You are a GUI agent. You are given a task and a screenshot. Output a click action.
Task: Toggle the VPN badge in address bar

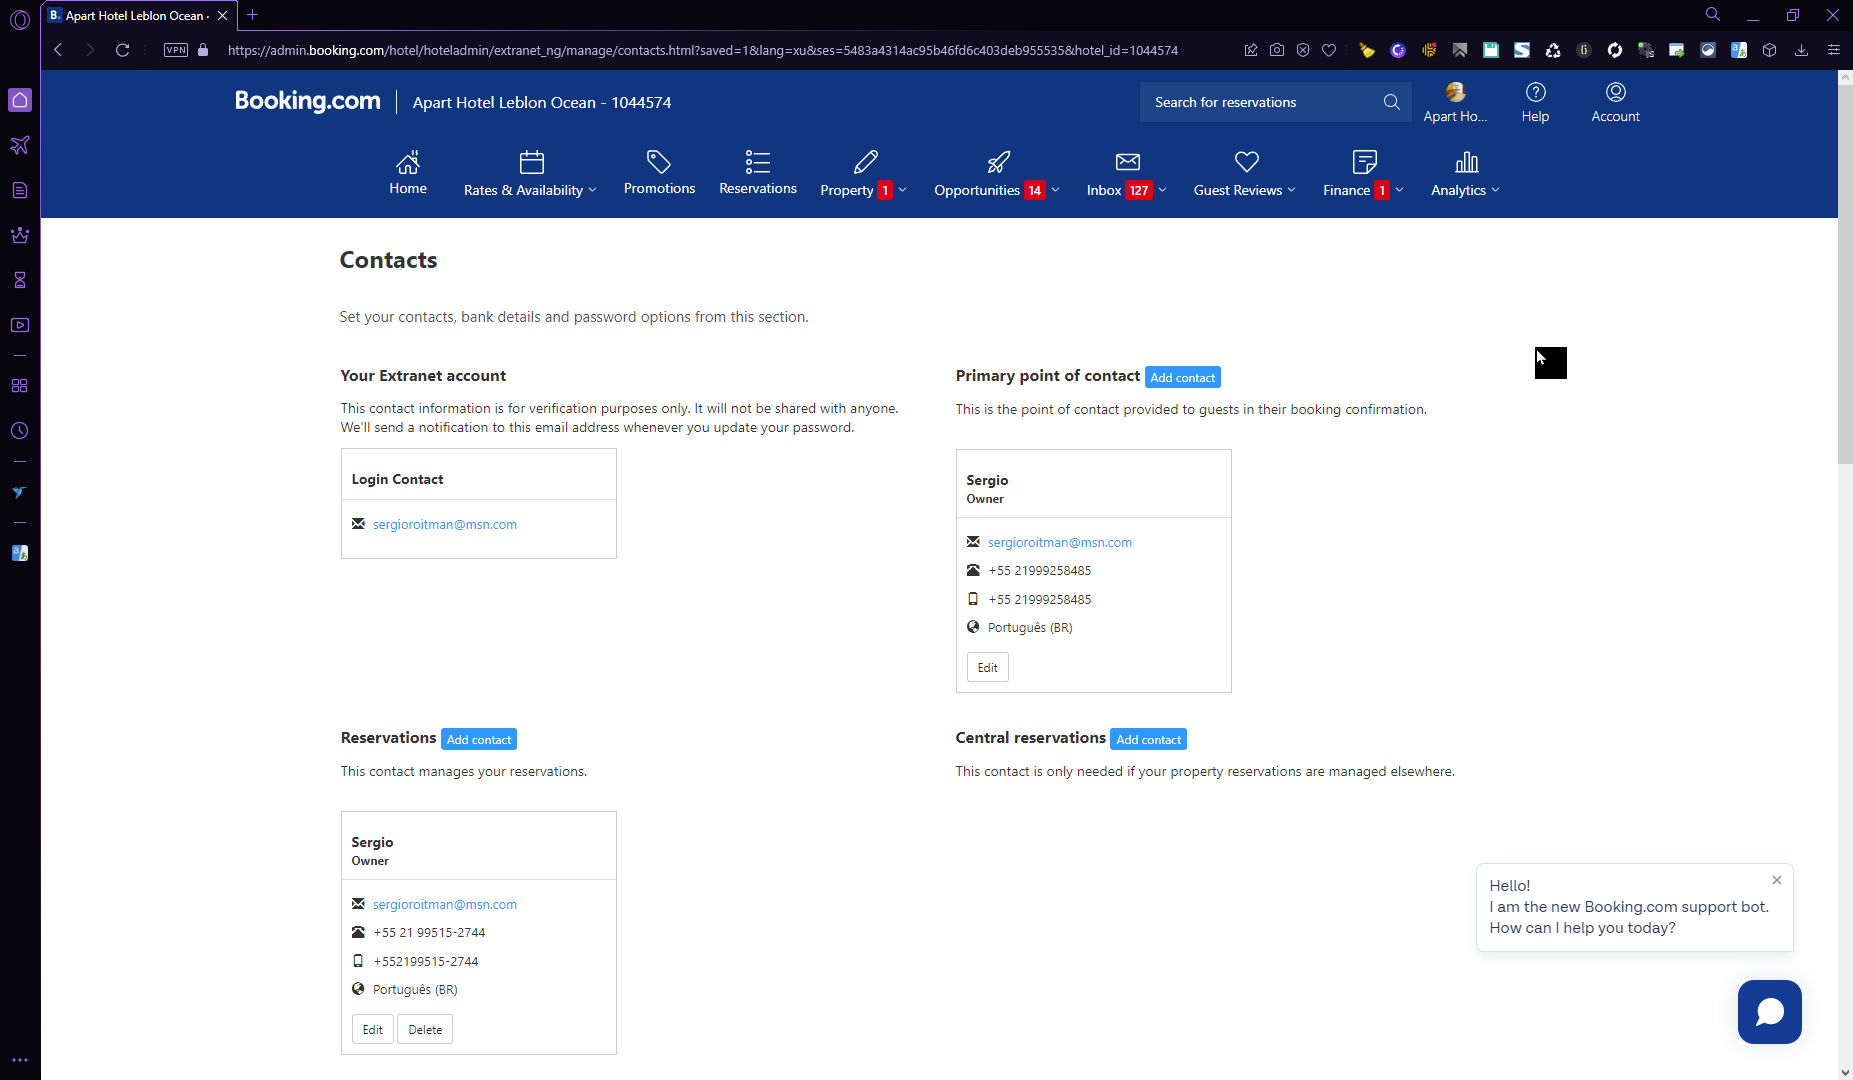(x=176, y=50)
